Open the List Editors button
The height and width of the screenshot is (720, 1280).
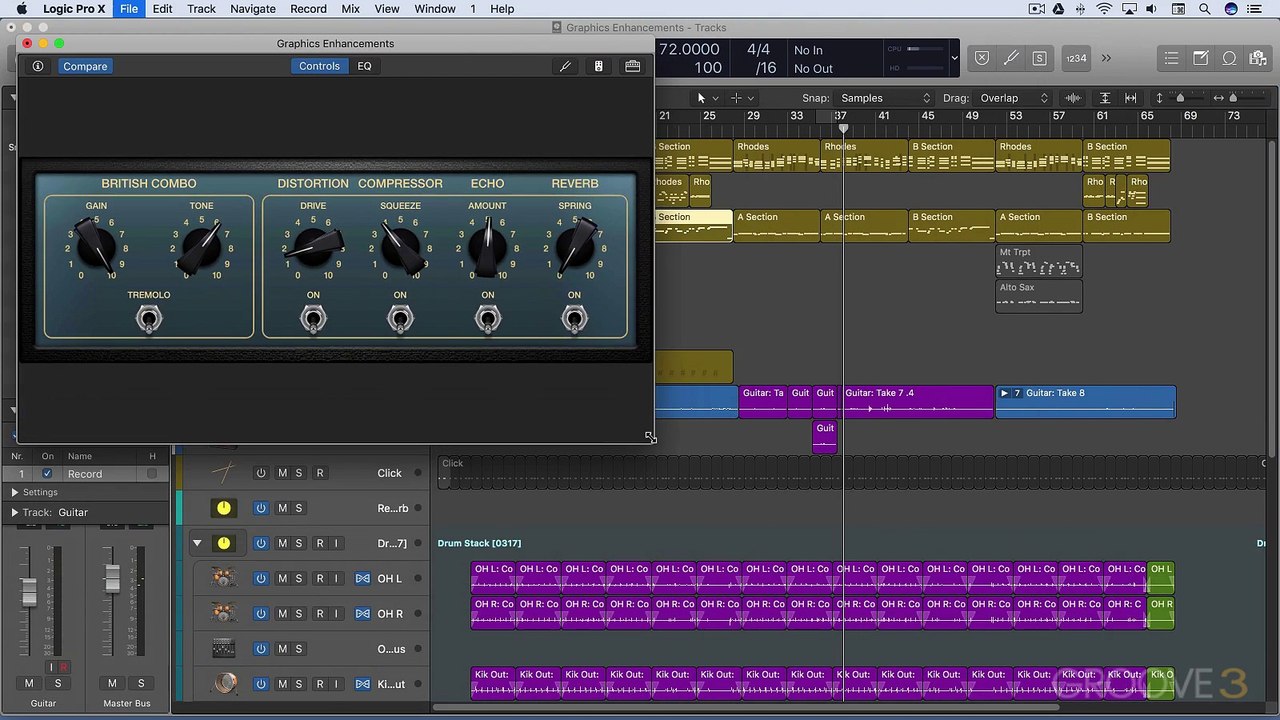(1171, 58)
